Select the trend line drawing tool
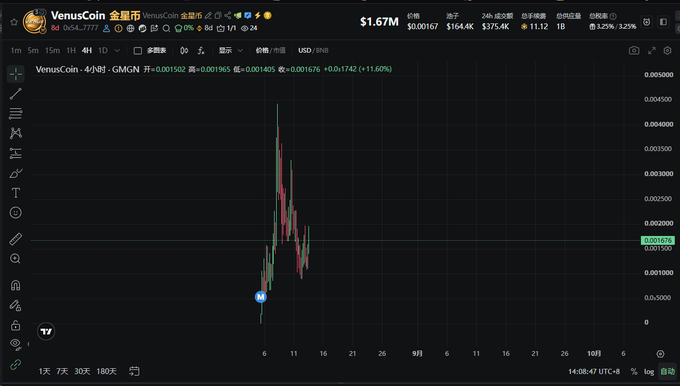Screen dimensions: 680x386 (x=16, y=94)
